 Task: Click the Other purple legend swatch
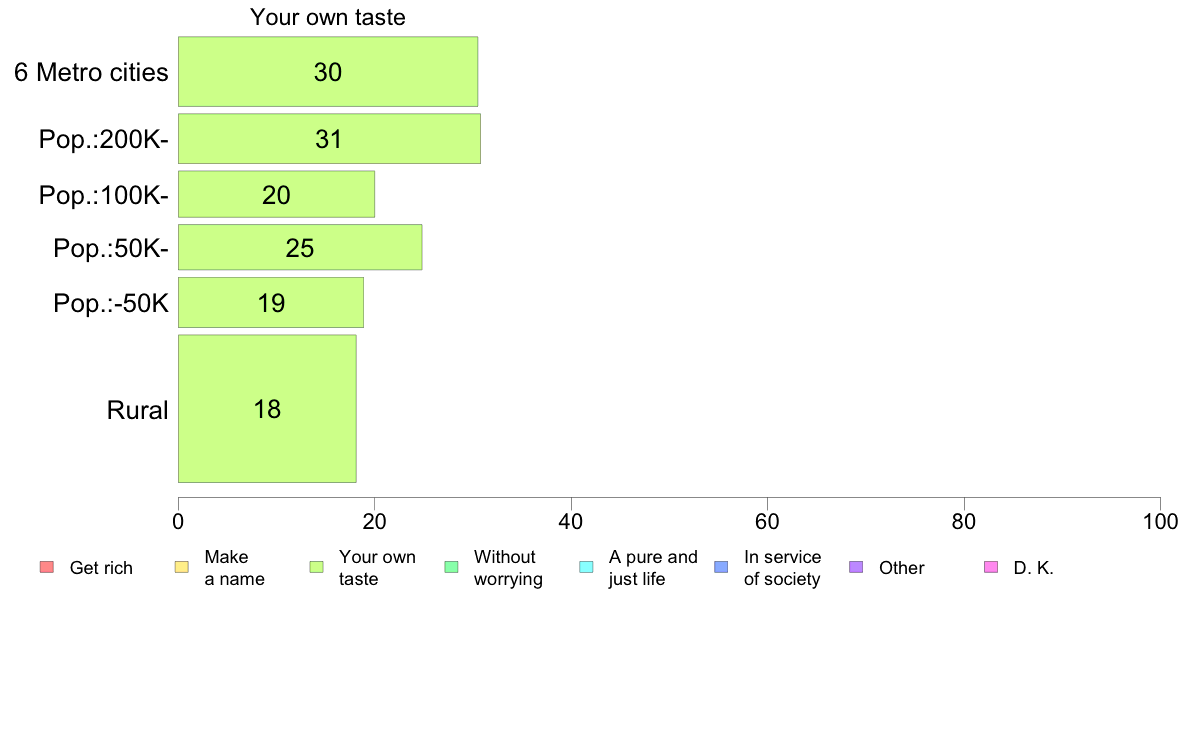tap(856, 567)
